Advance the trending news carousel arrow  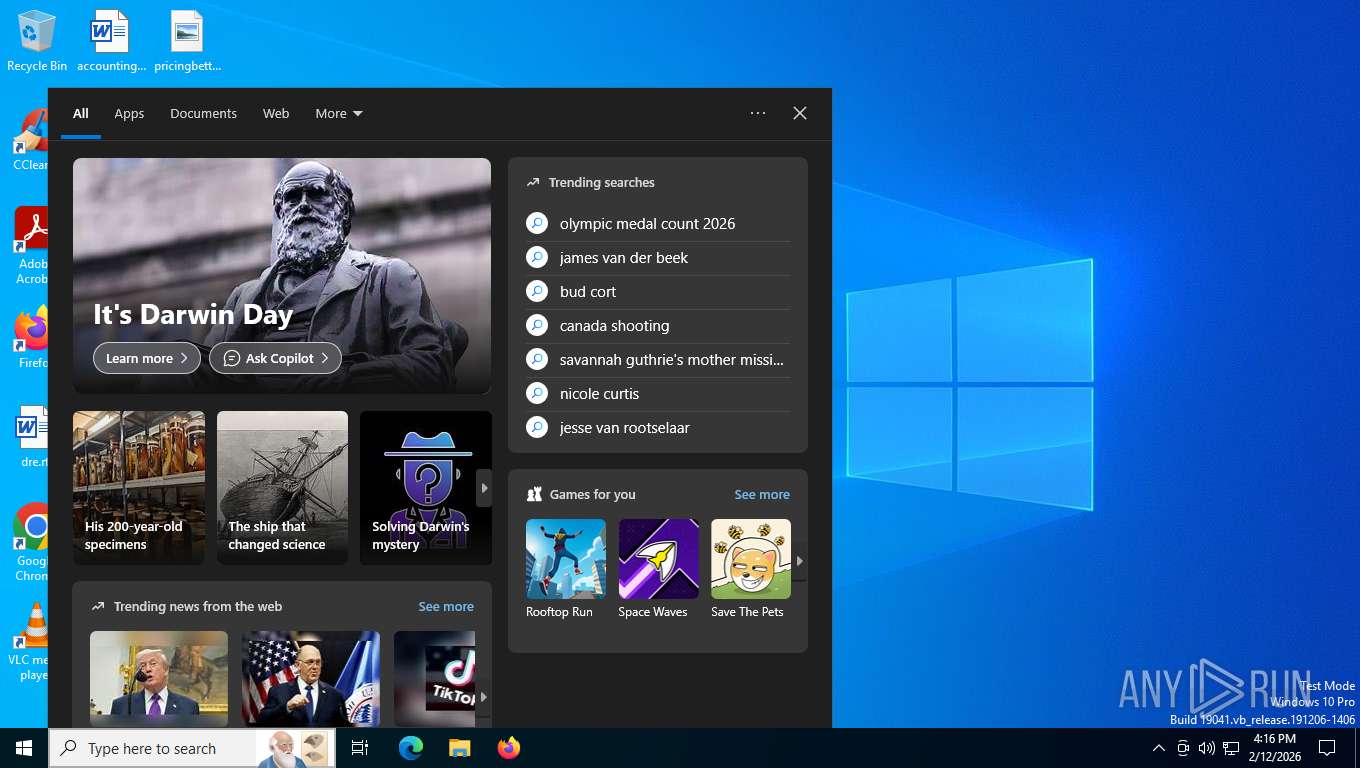click(x=483, y=697)
